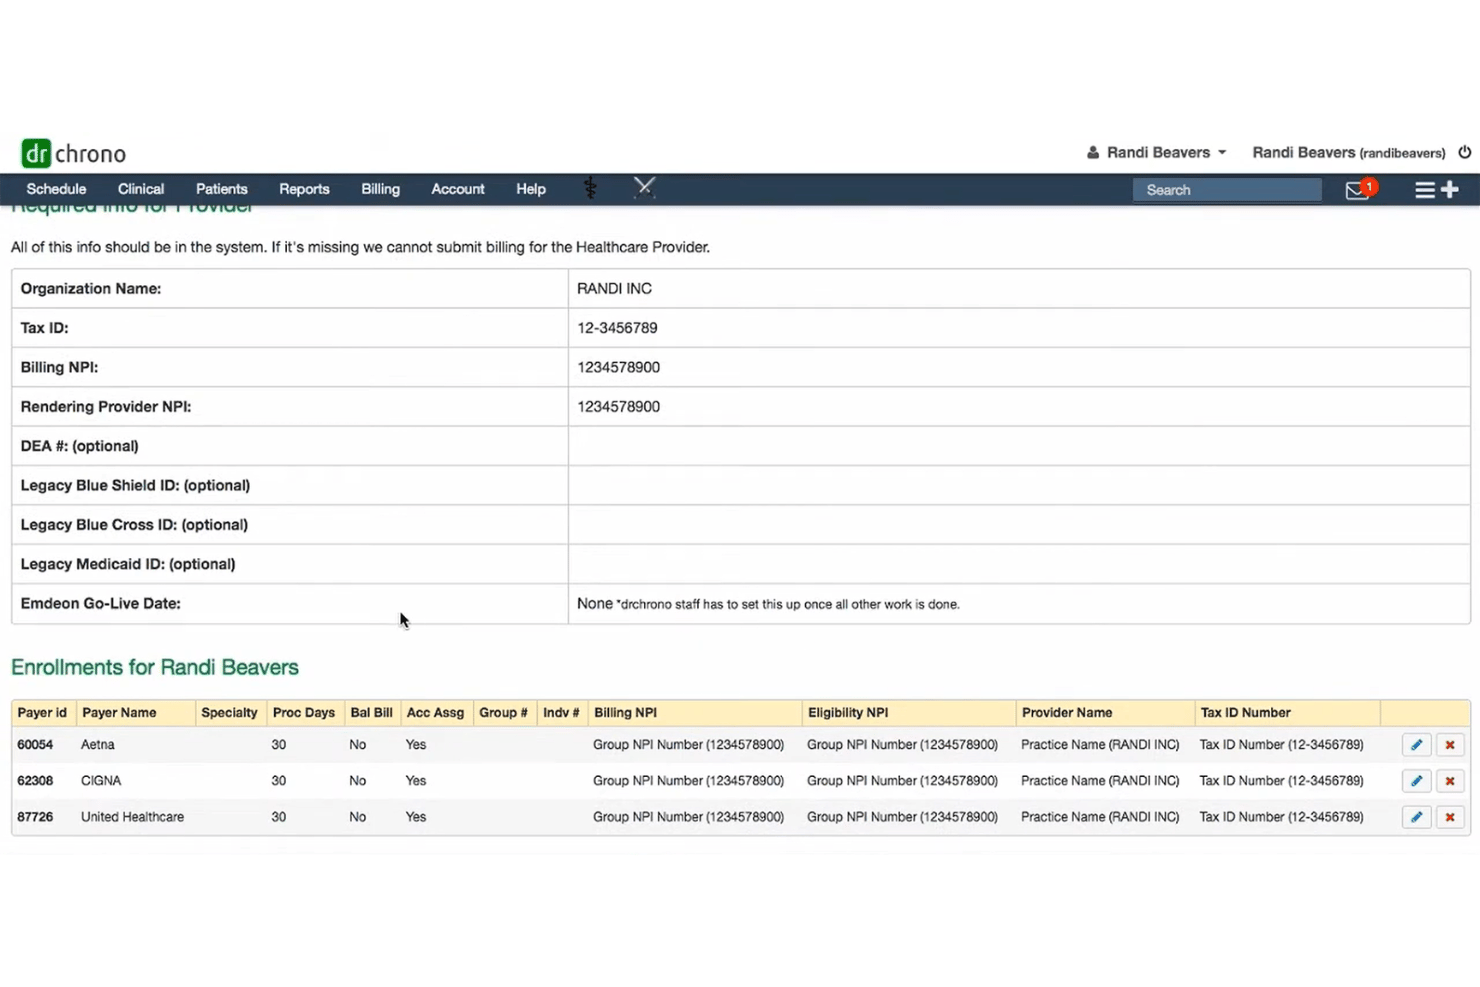Click Randi Beavers (randibeavers) account text

(1349, 152)
